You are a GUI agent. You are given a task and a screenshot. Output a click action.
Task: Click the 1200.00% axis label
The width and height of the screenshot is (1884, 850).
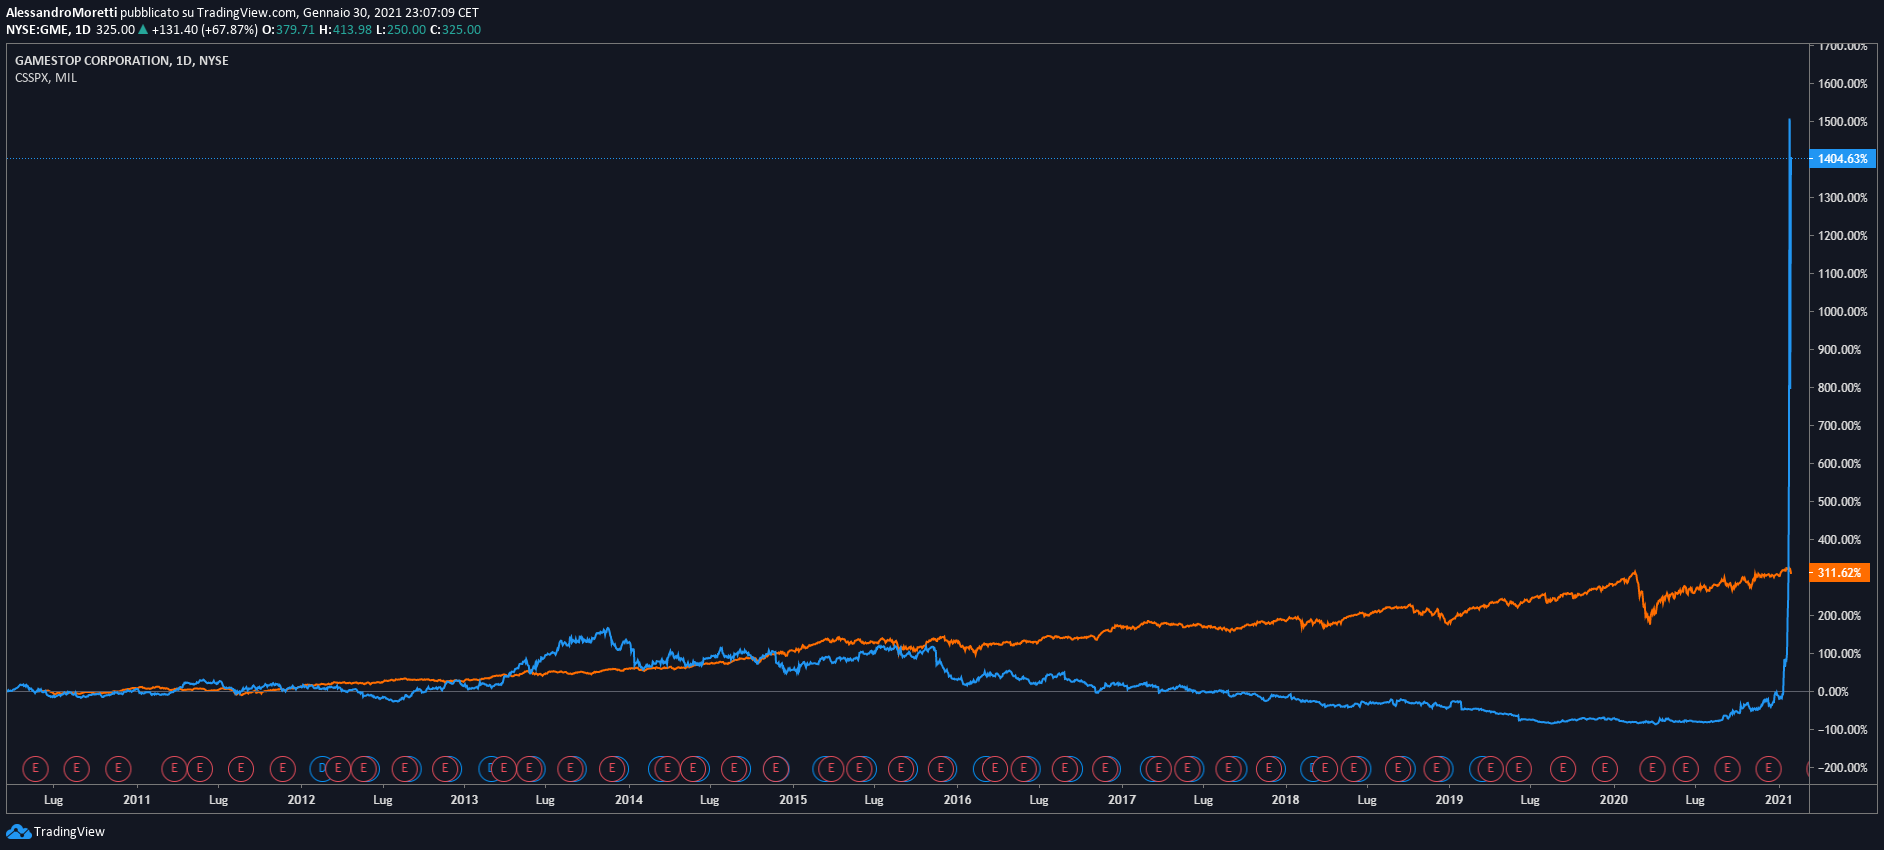tap(1842, 236)
